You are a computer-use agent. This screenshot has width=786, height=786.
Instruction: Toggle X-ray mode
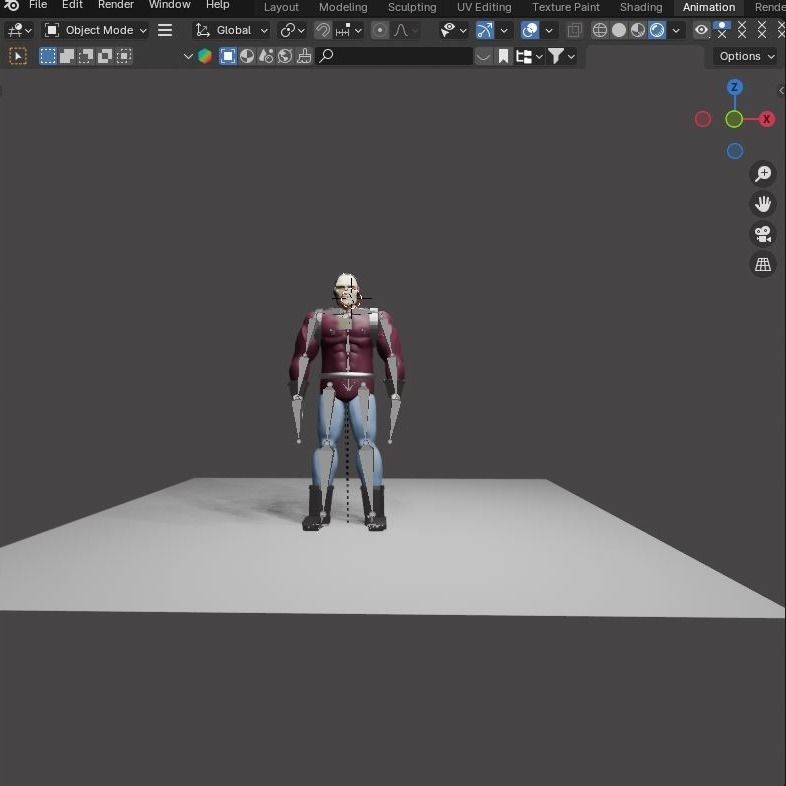pyautogui.click(x=575, y=31)
